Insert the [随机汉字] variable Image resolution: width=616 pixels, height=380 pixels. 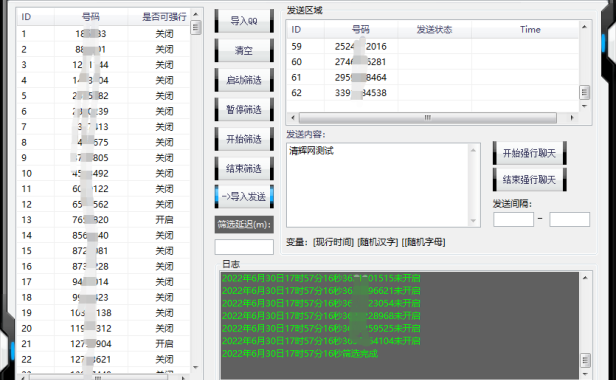click(x=378, y=242)
